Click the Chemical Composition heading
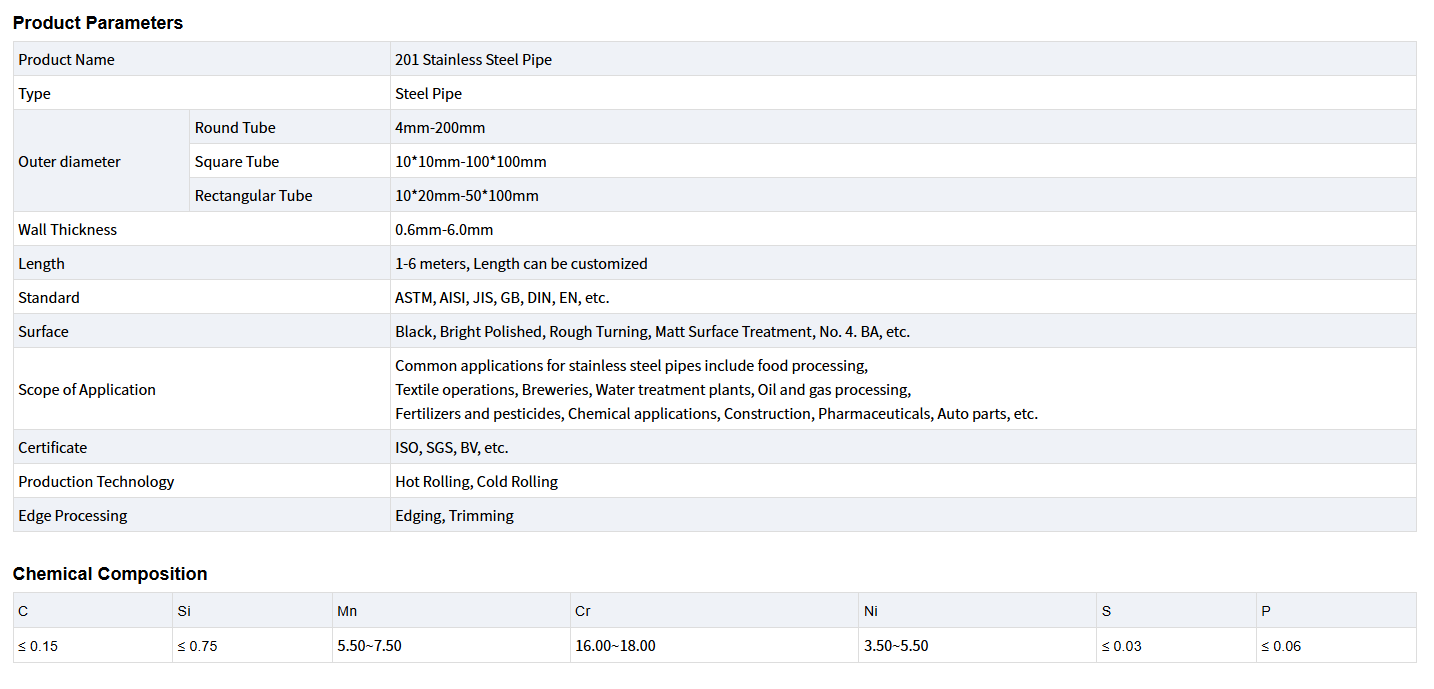Screen dimensions: 1434x689 click(110, 574)
